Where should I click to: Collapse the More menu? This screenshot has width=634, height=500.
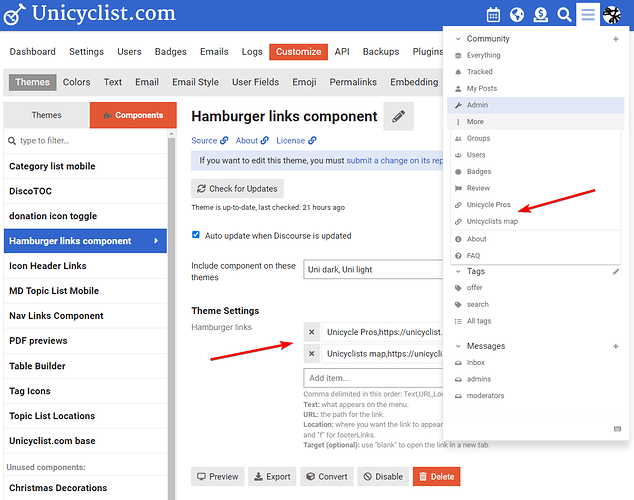pos(536,122)
